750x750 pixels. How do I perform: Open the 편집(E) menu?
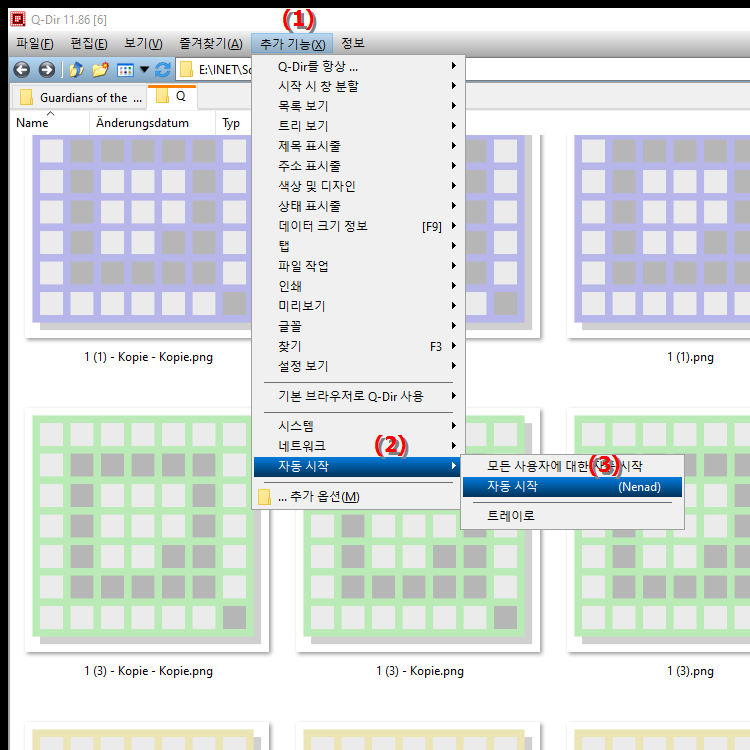[x=89, y=44]
